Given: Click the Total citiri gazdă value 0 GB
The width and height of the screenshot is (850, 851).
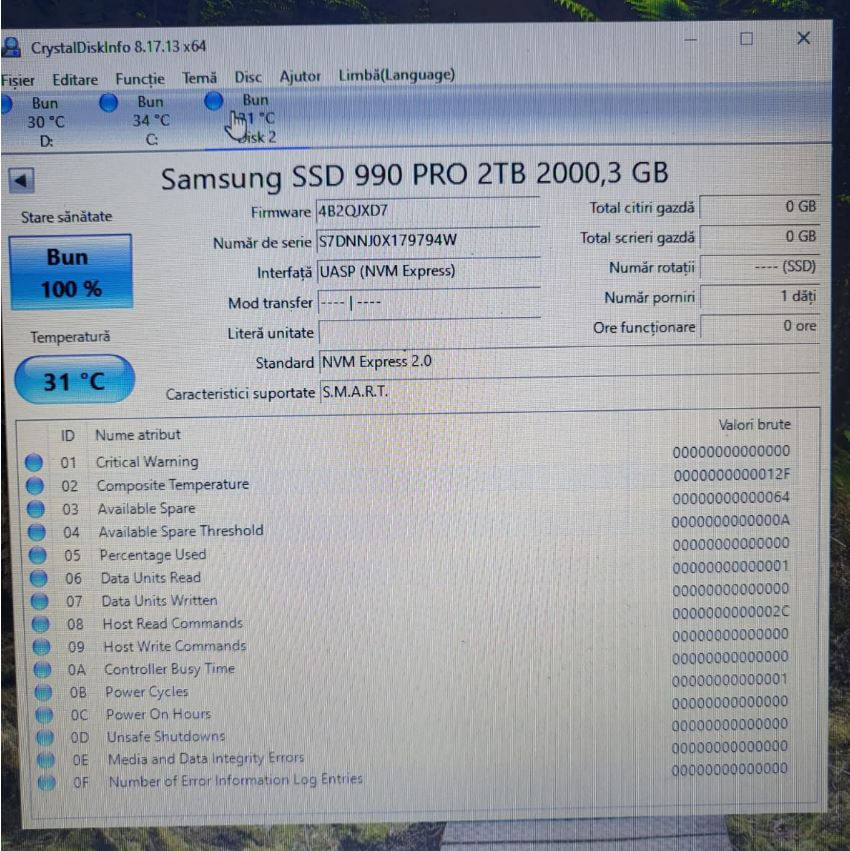Looking at the screenshot, I should [x=759, y=207].
